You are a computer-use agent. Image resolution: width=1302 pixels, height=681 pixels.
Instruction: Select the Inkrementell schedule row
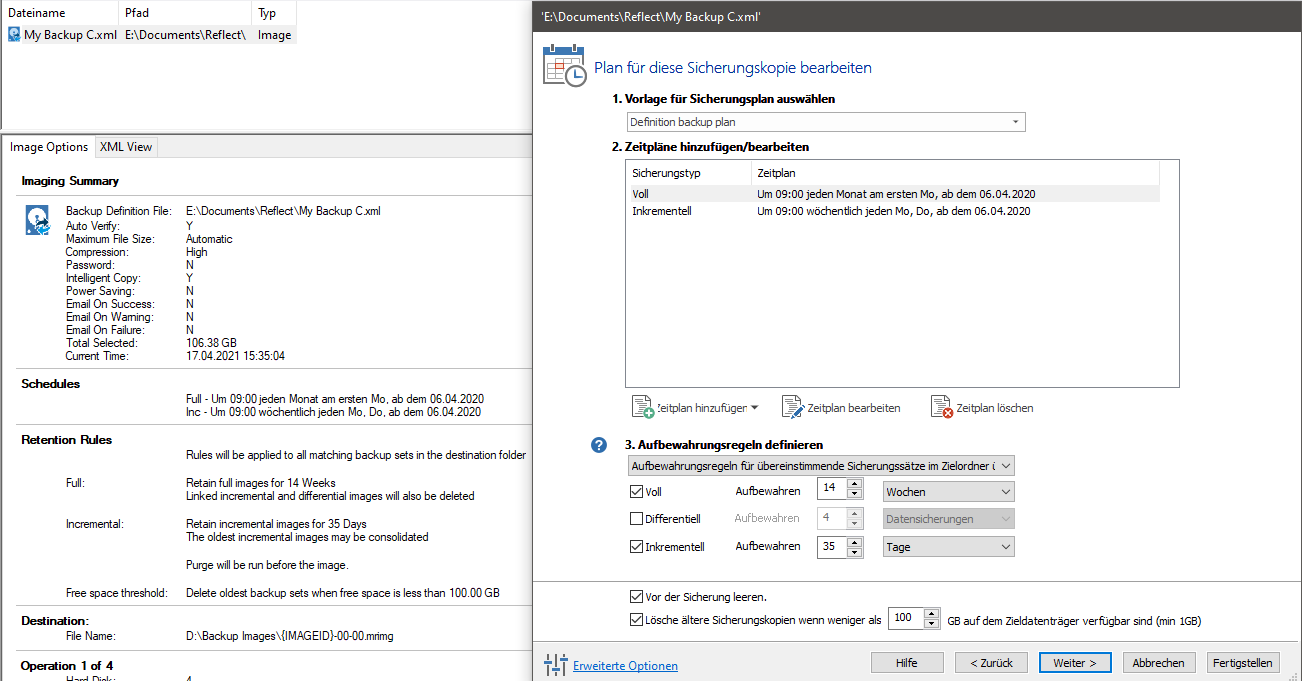click(x=893, y=211)
